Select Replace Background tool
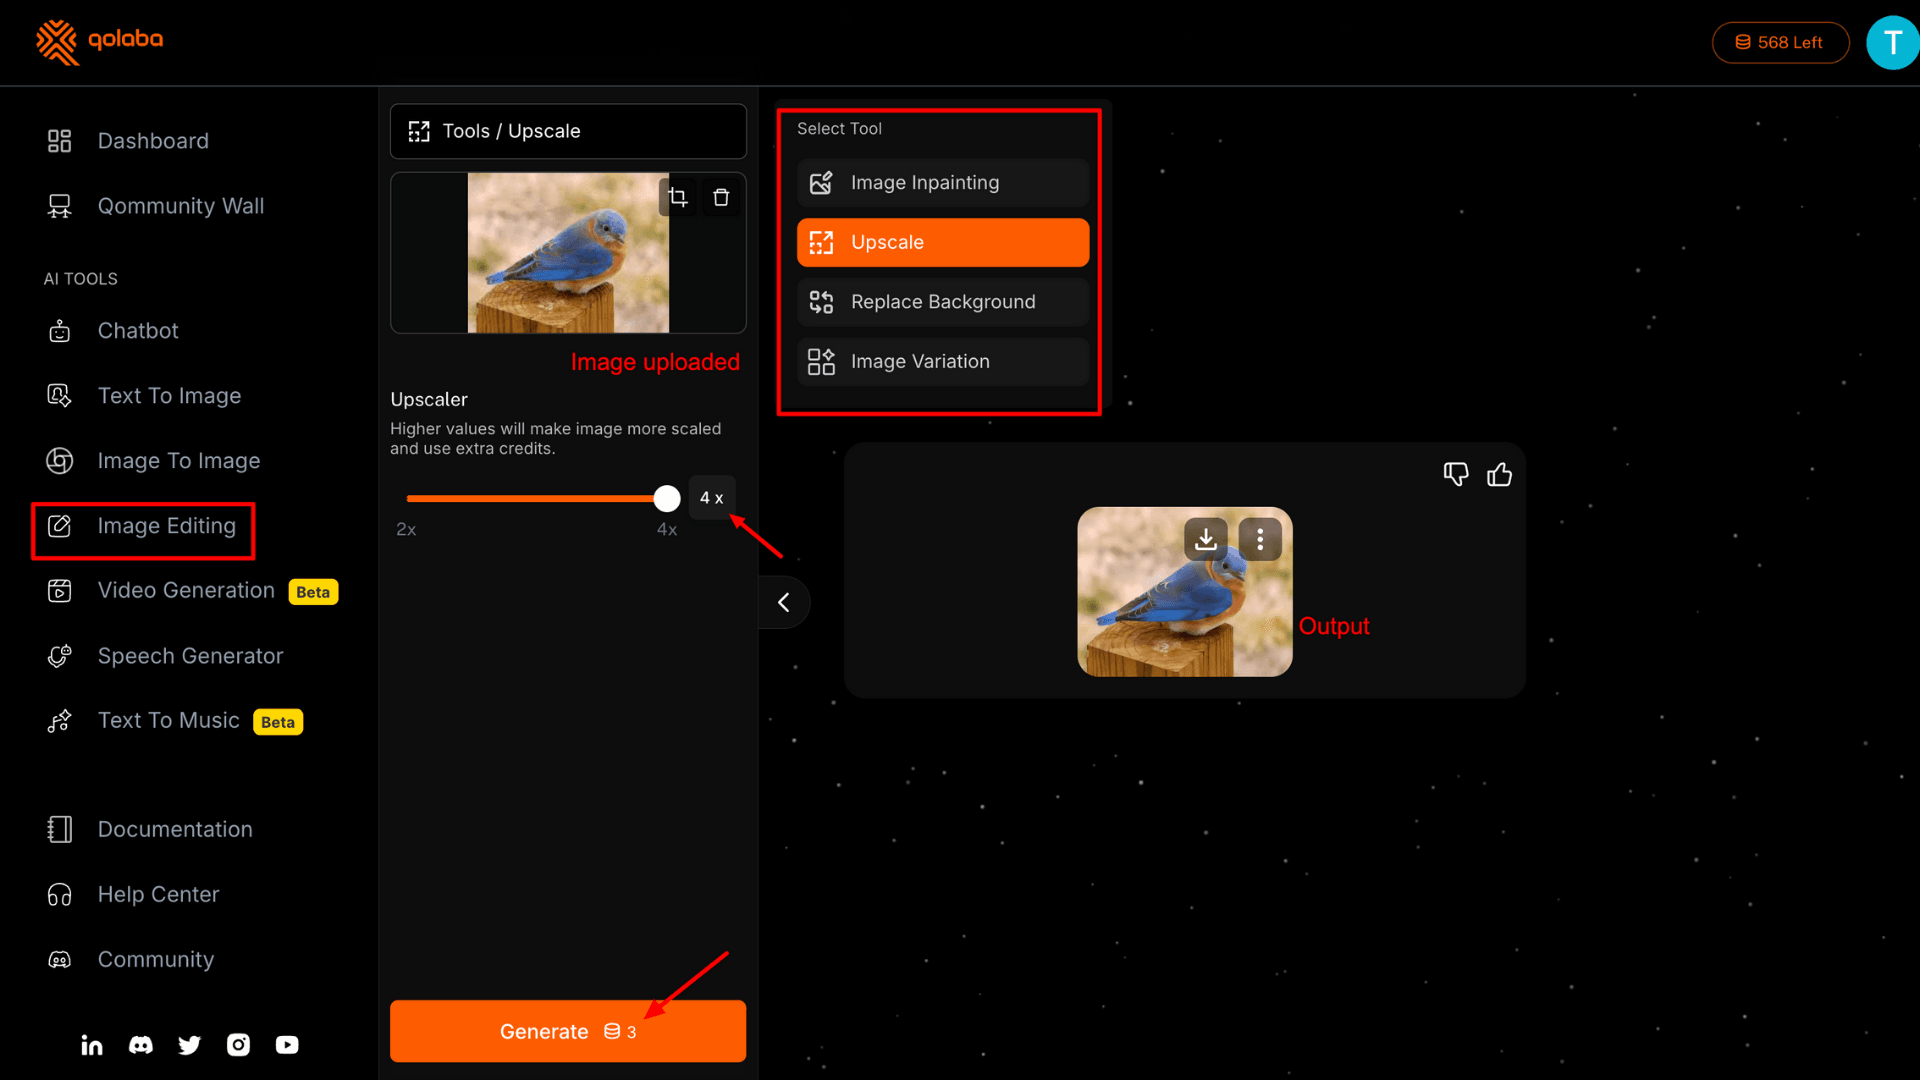Screen dimensions: 1920x1080 click(x=943, y=302)
